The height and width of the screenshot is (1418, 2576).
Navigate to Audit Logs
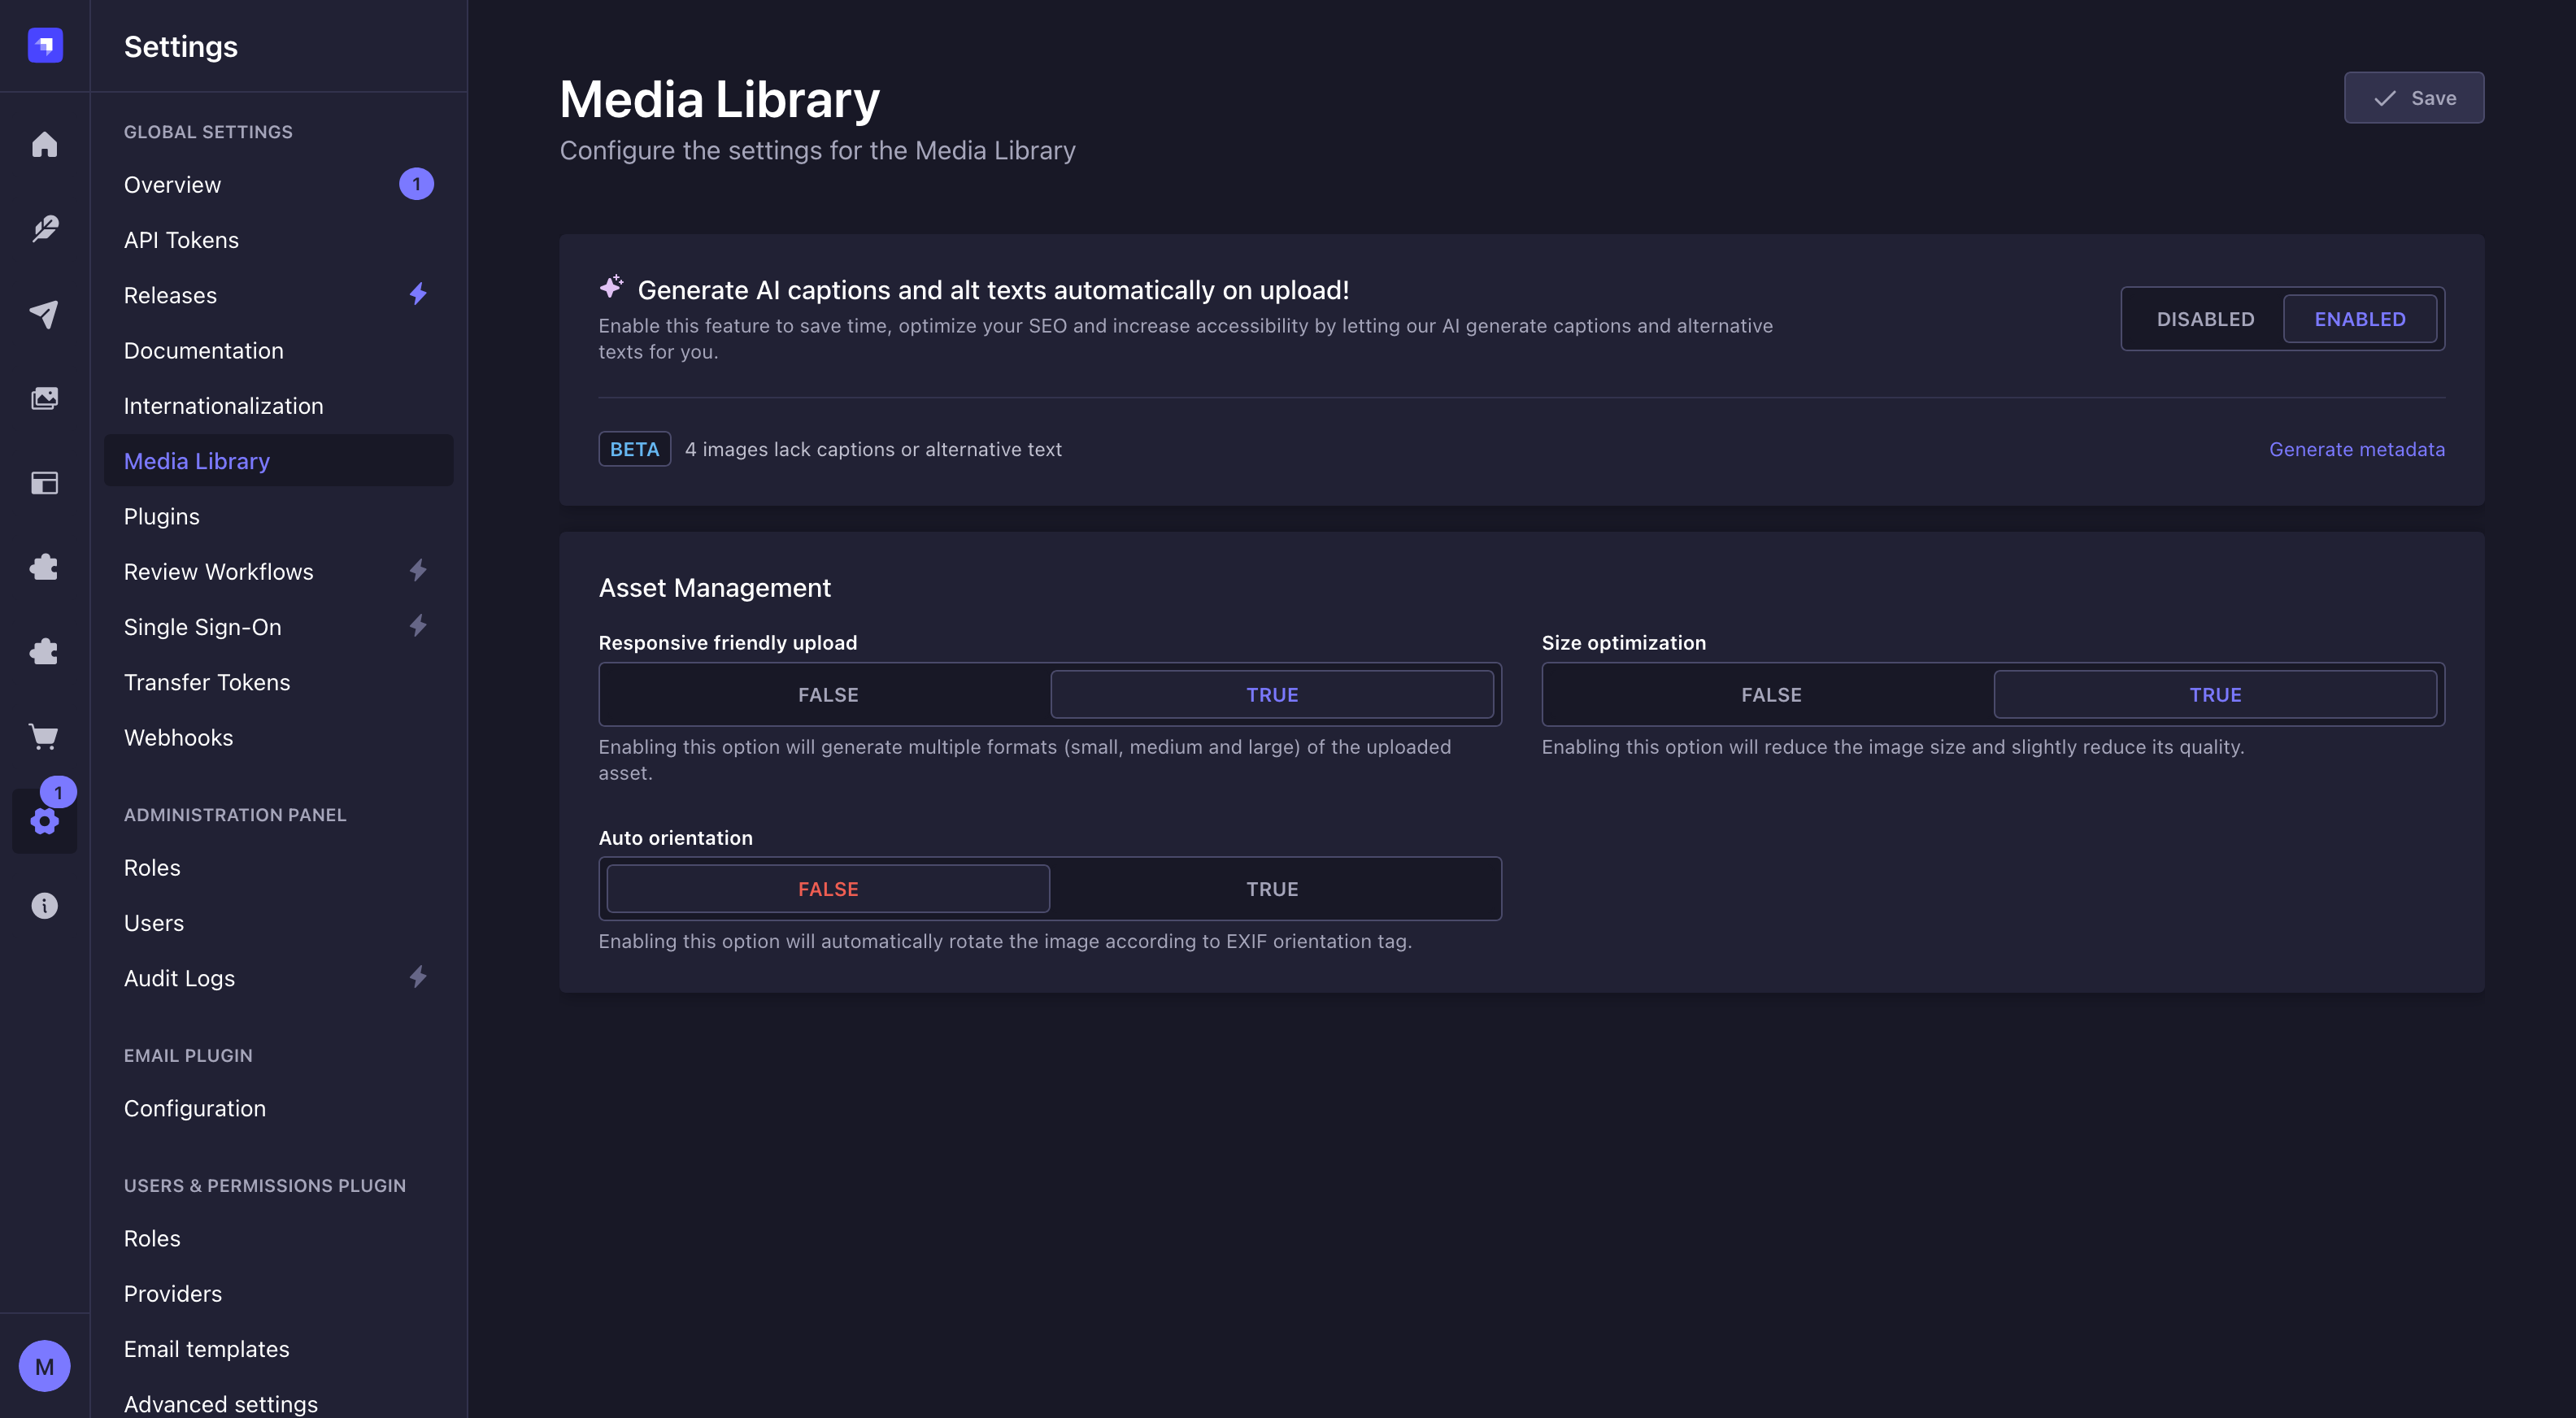pyautogui.click(x=179, y=978)
